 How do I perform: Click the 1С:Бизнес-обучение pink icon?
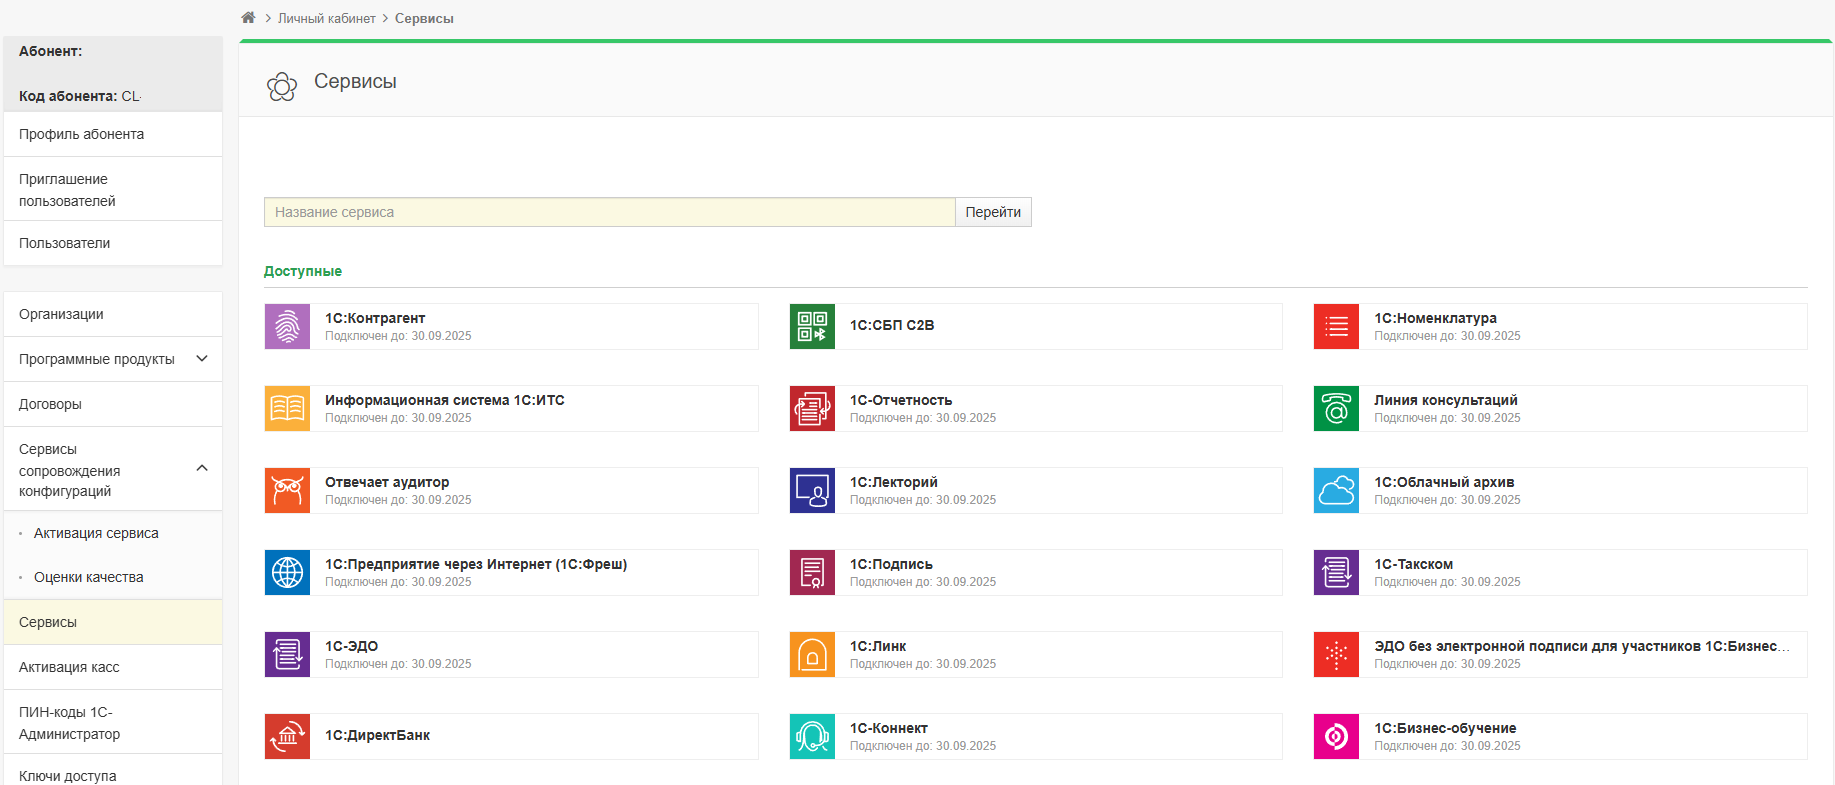(1336, 736)
